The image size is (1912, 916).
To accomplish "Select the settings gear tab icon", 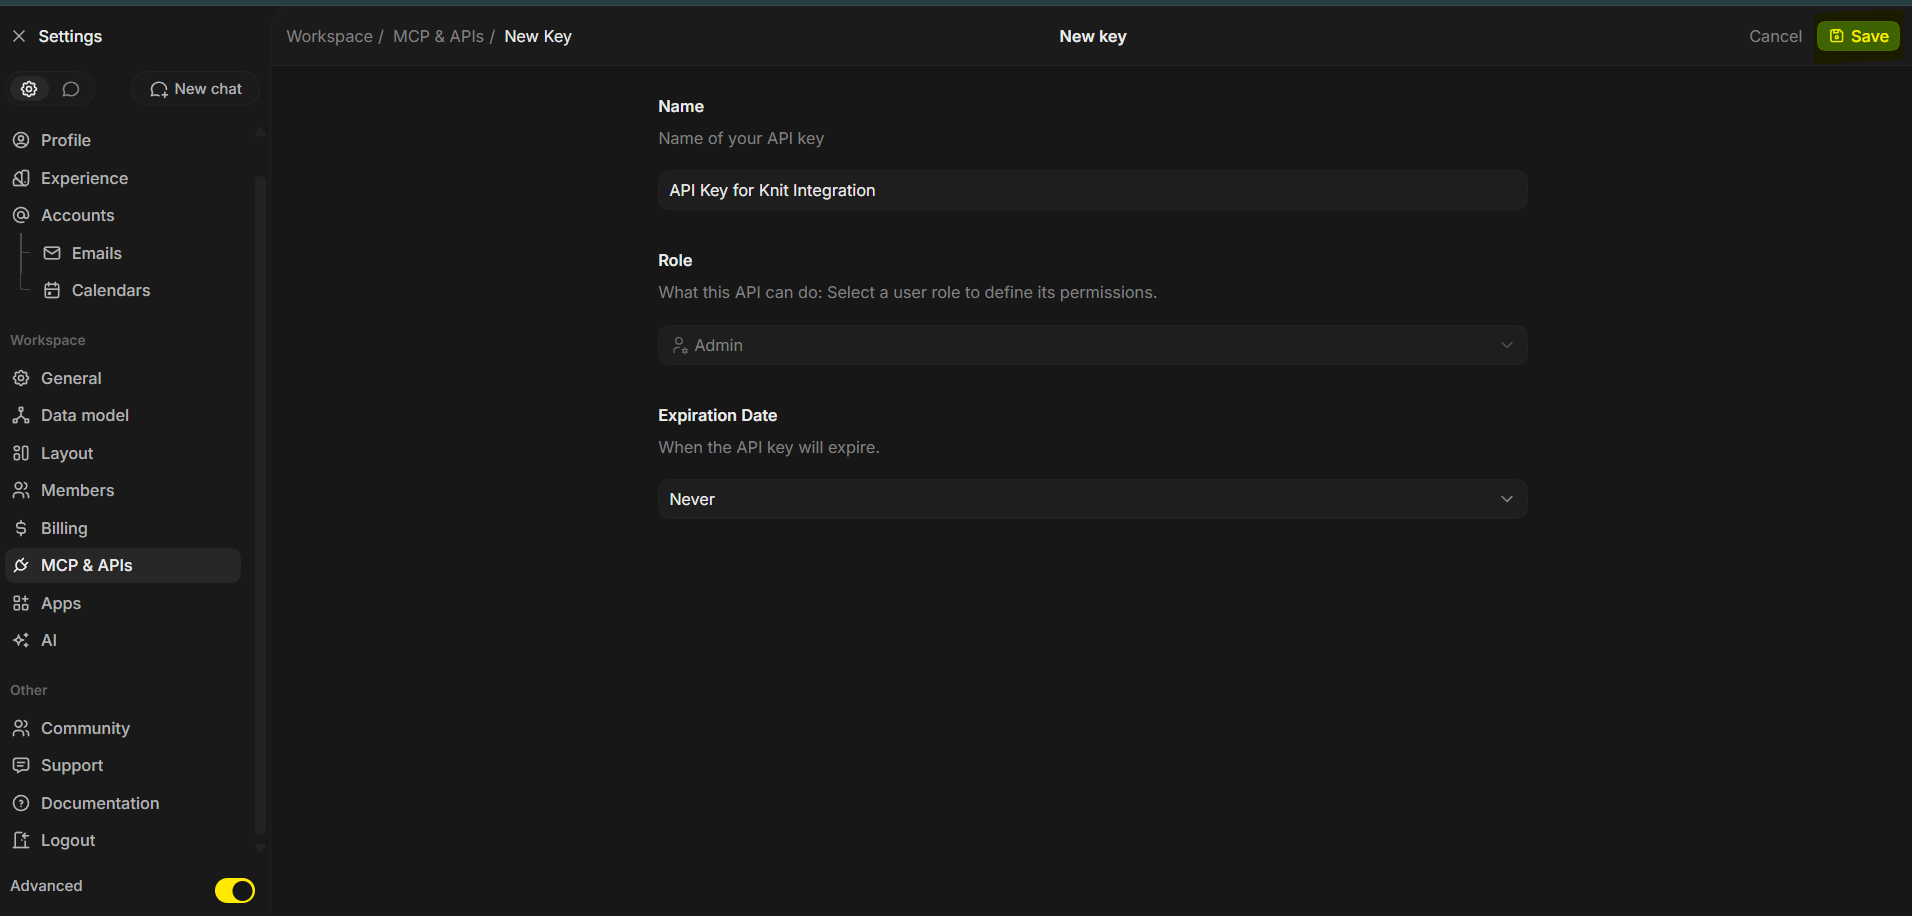I will tap(29, 89).
